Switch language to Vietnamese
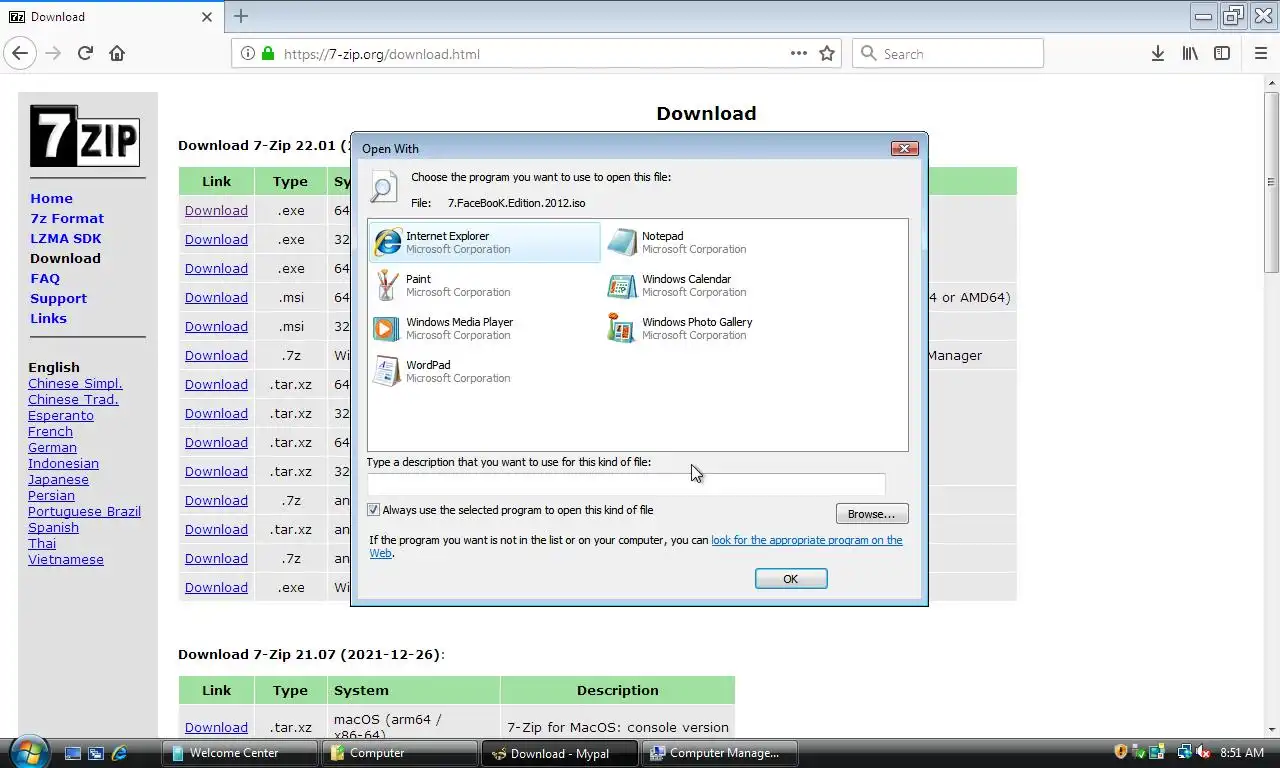The width and height of the screenshot is (1280, 768). coord(66,559)
